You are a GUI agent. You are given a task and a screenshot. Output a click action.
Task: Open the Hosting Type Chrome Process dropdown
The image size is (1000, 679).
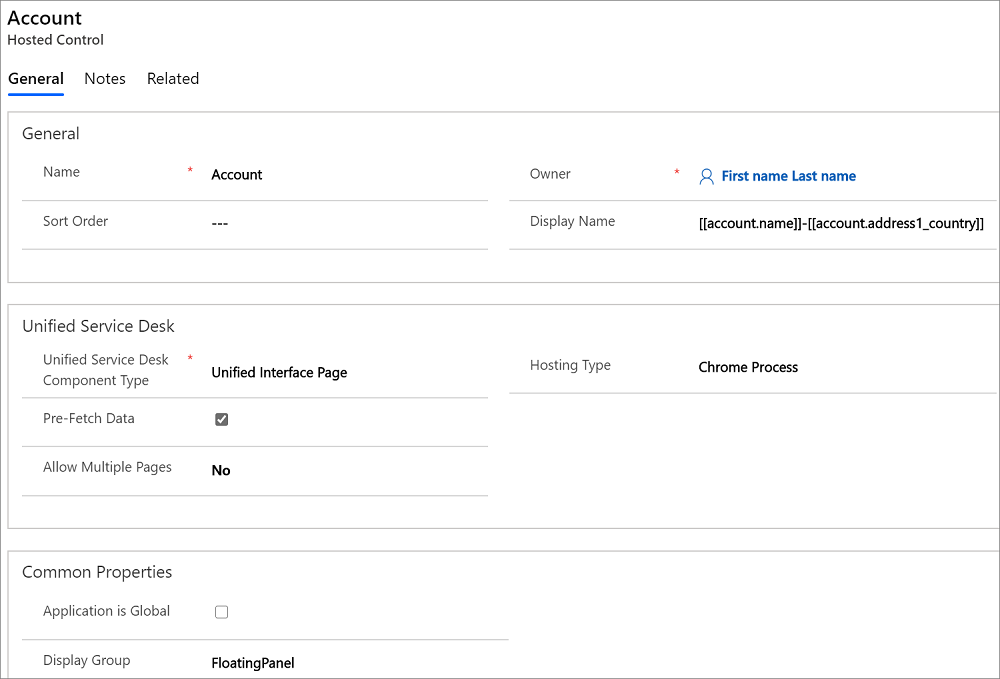point(748,367)
